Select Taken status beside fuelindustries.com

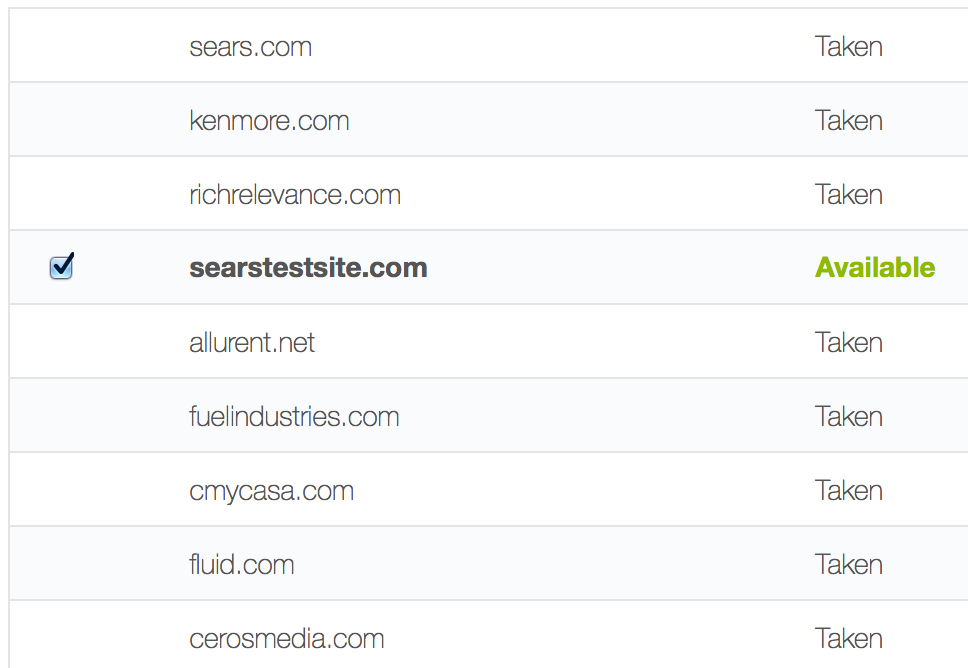click(x=848, y=417)
